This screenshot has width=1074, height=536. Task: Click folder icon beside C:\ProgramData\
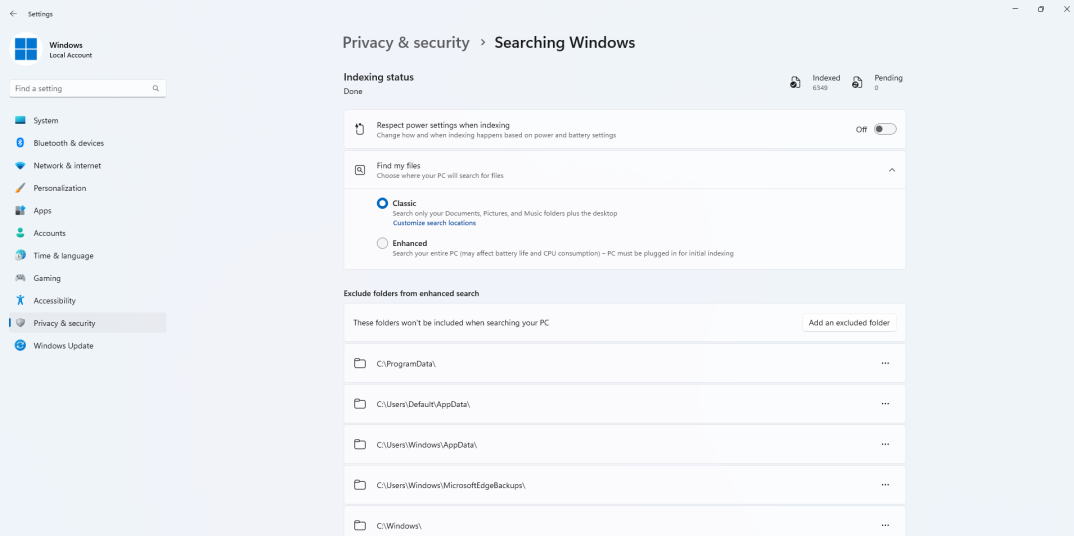tap(360, 363)
